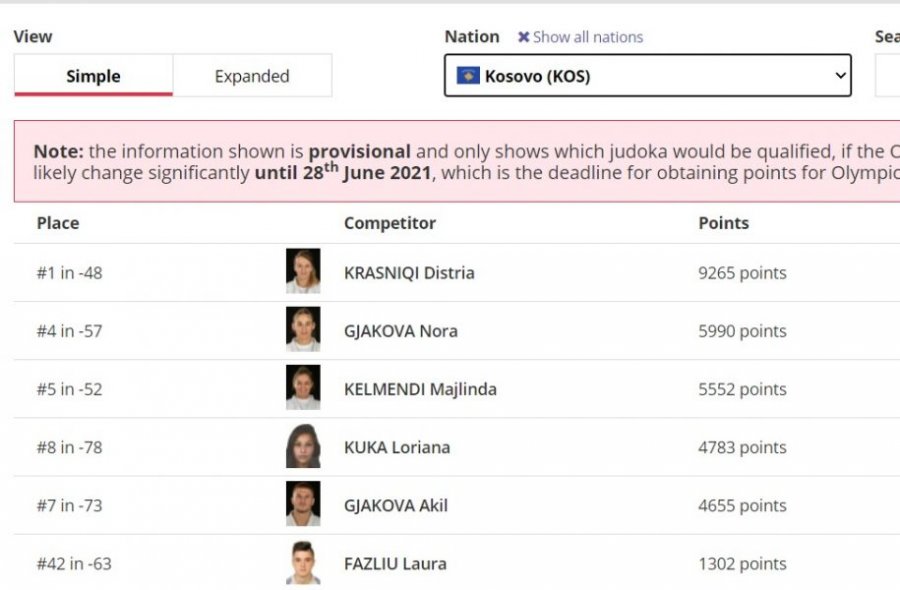Switch to the Simple view tab

point(93,75)
